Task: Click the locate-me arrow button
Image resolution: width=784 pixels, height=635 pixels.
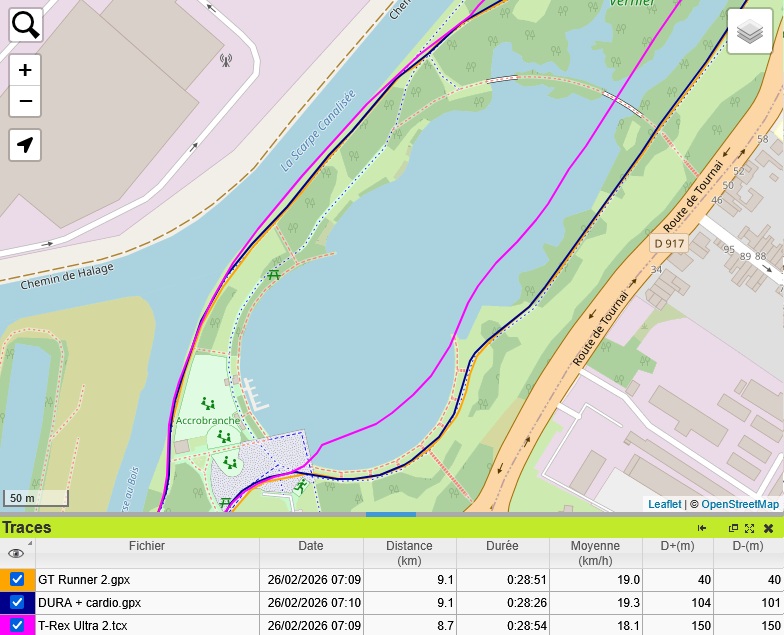Action: pos(26,145)
